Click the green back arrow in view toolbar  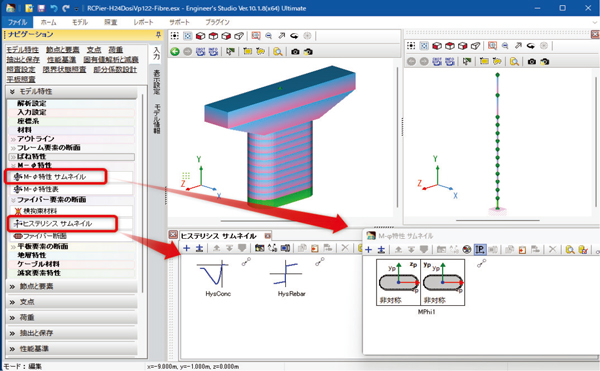point(175,51)
